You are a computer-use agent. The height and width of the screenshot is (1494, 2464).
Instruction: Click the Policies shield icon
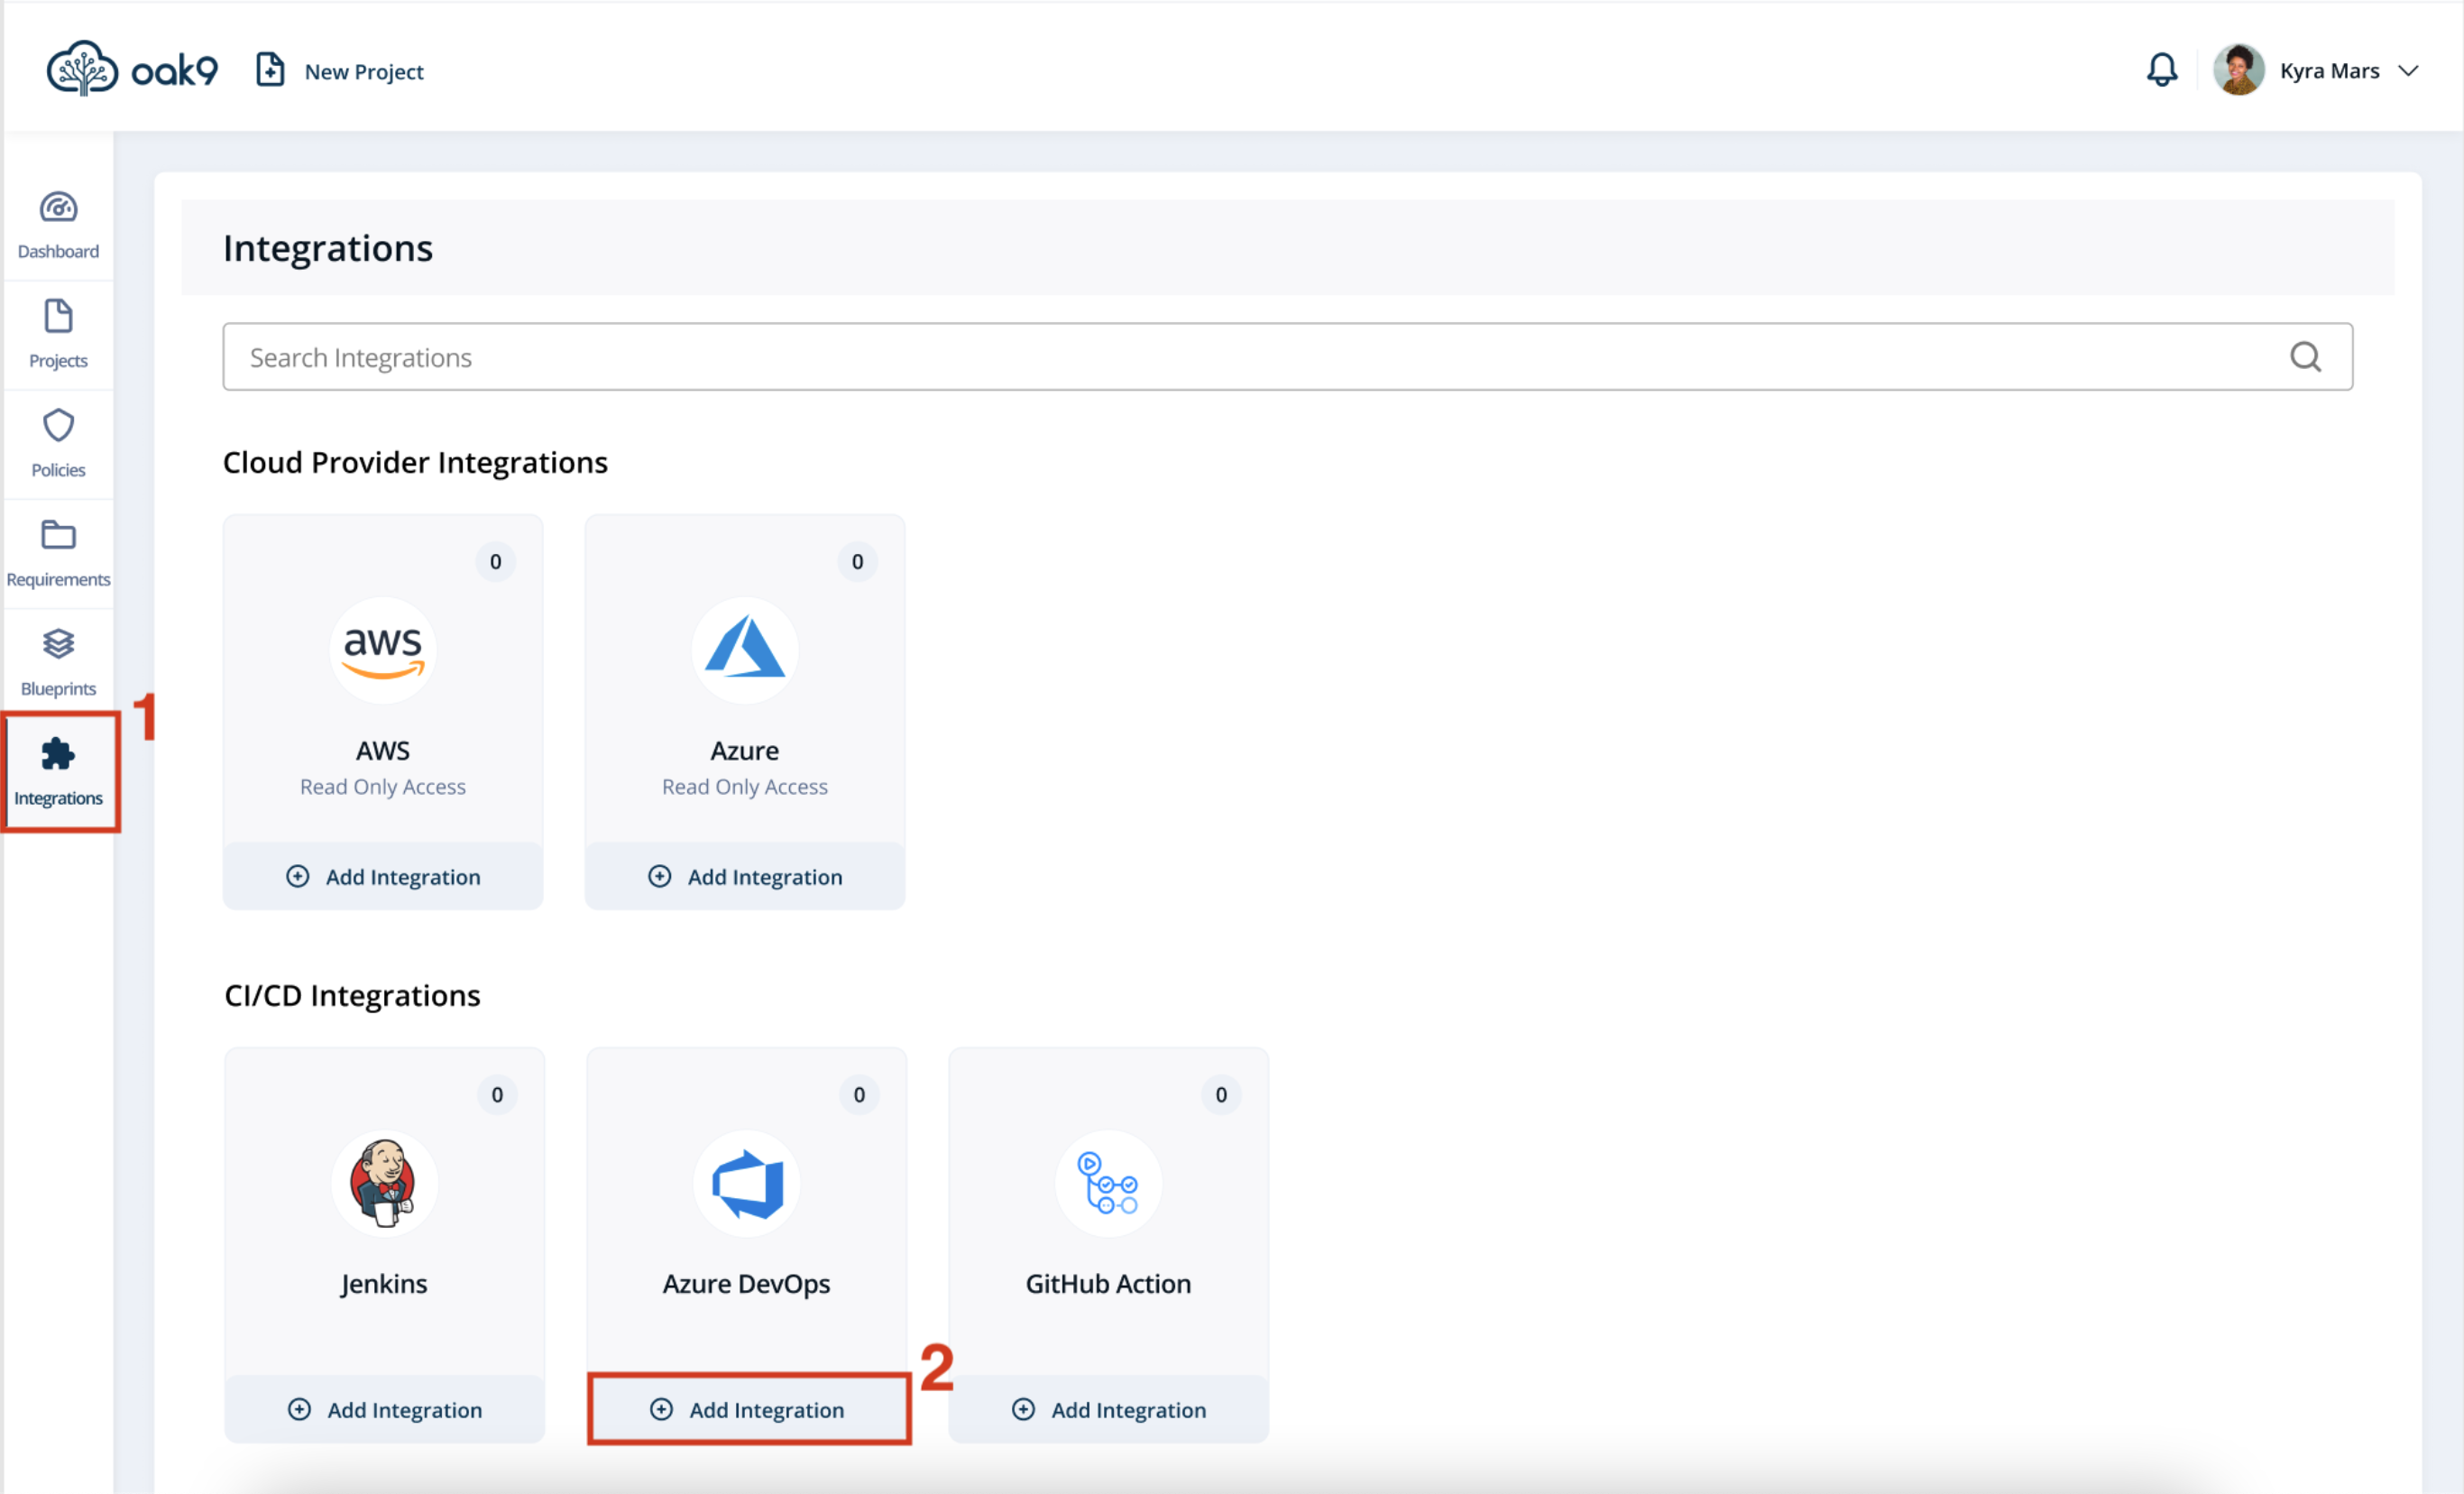click(x=58, y=425)
